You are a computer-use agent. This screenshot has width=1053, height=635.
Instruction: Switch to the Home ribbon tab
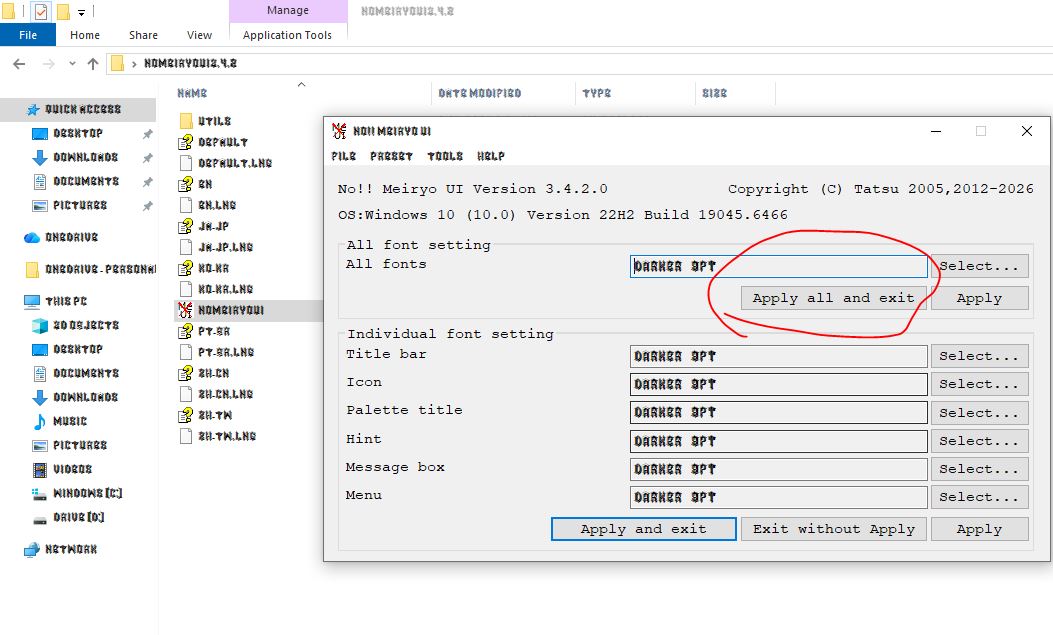tap(85, 35)
